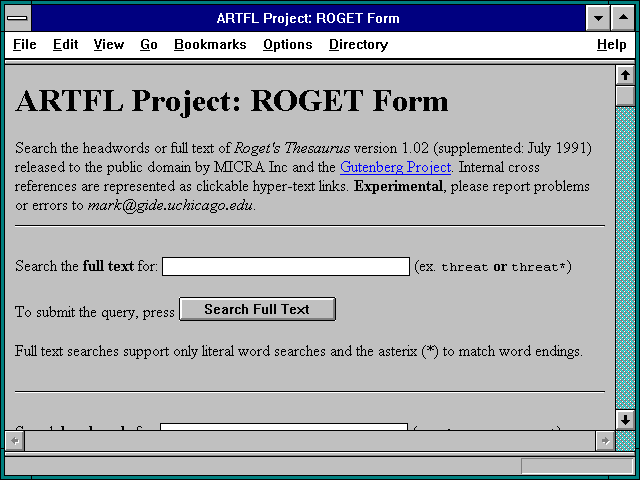Maximize the window with the up-arrow button
This screenshot has width=640, height=480.
coord(623,18)
